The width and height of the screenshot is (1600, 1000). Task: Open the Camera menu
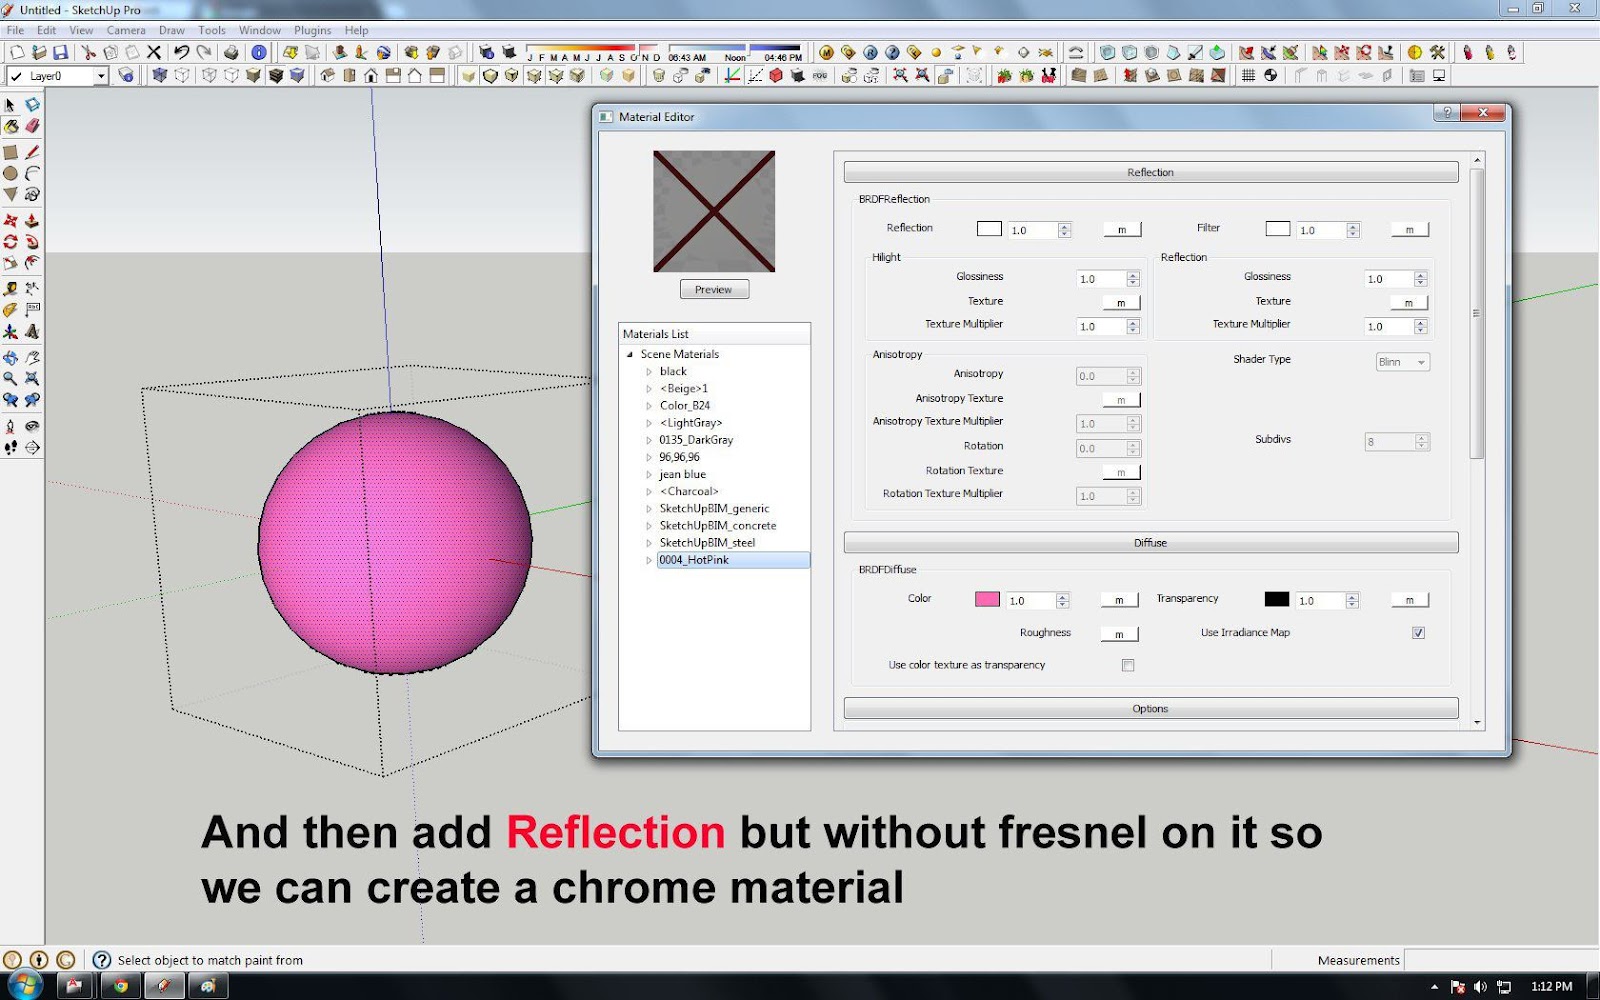click(126, 30)
